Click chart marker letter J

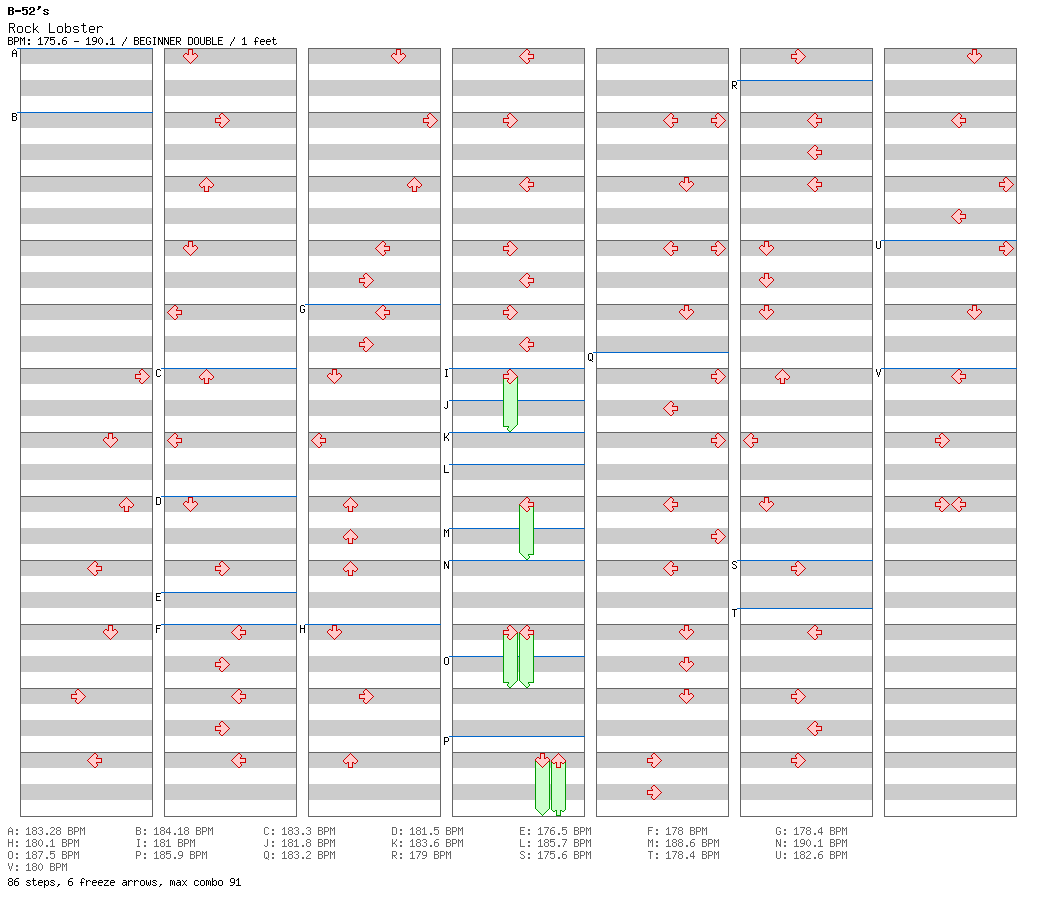446,405
